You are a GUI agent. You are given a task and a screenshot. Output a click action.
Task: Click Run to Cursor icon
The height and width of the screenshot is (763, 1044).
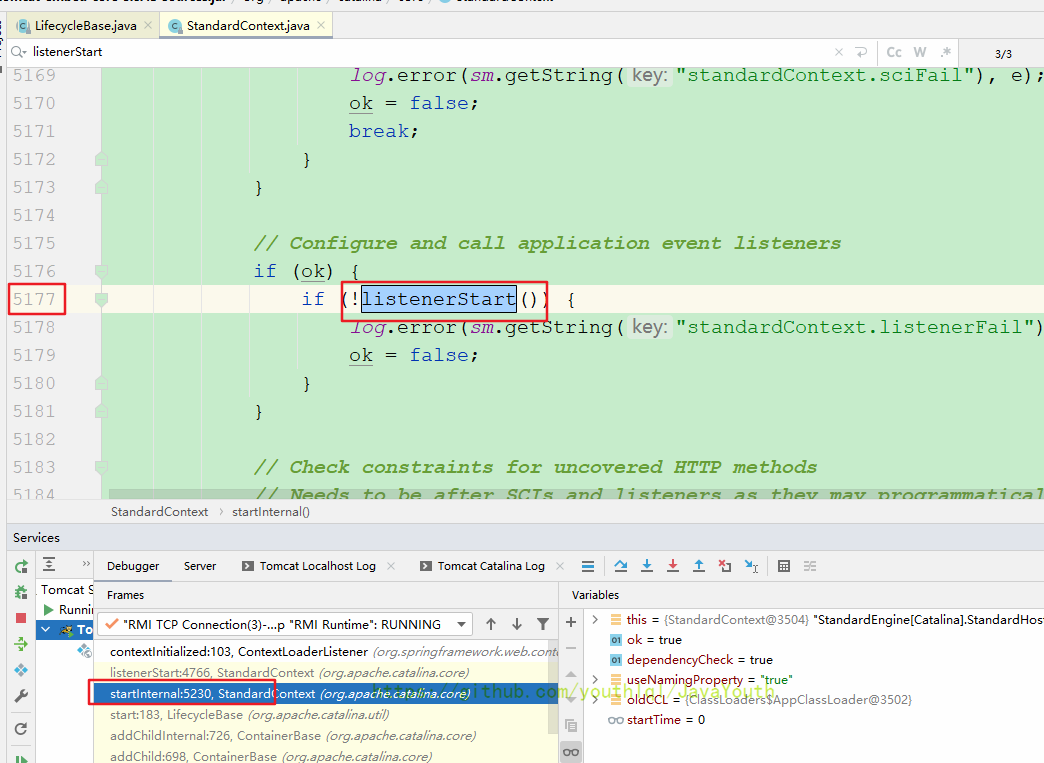click(x=751, y=566)
